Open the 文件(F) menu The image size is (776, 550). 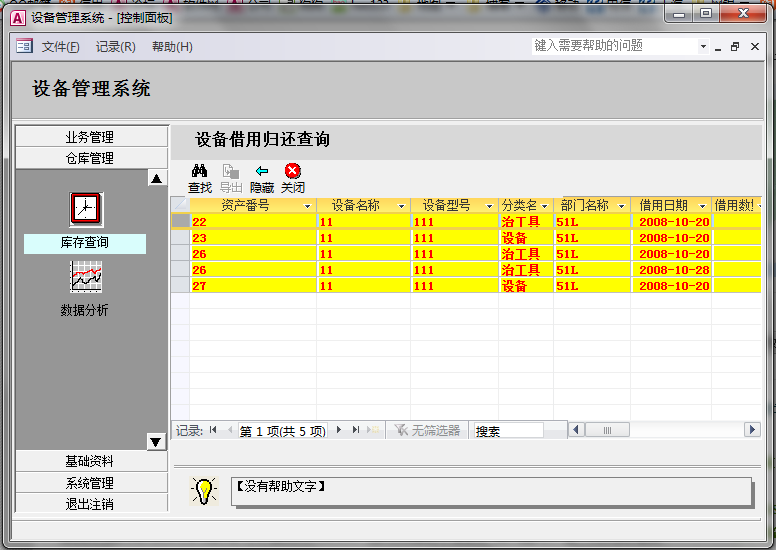60,47
